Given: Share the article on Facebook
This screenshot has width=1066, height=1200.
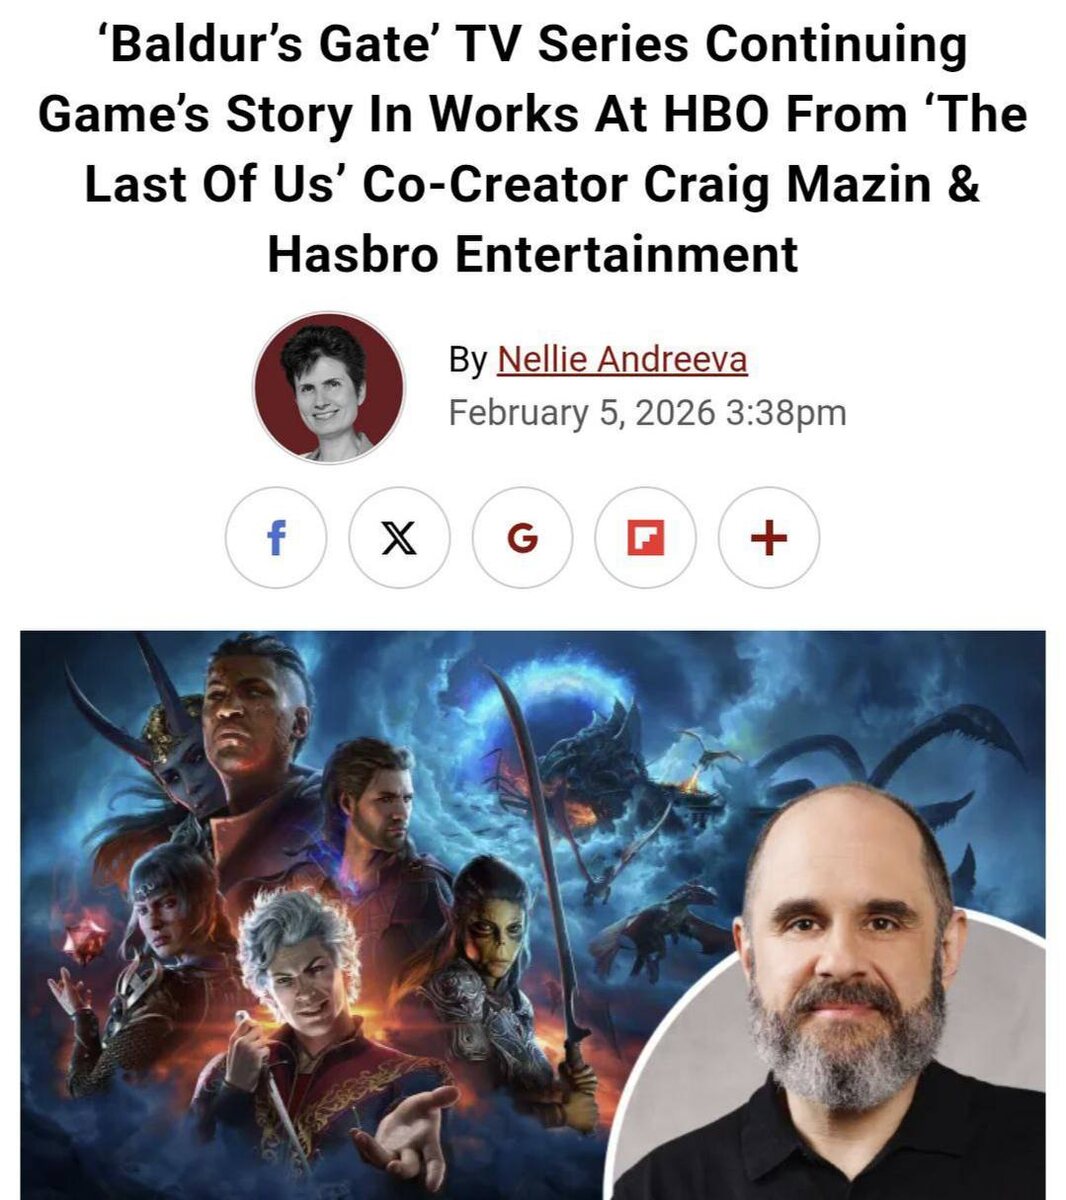Looking at the screenshot, I should tap(276, 538).
